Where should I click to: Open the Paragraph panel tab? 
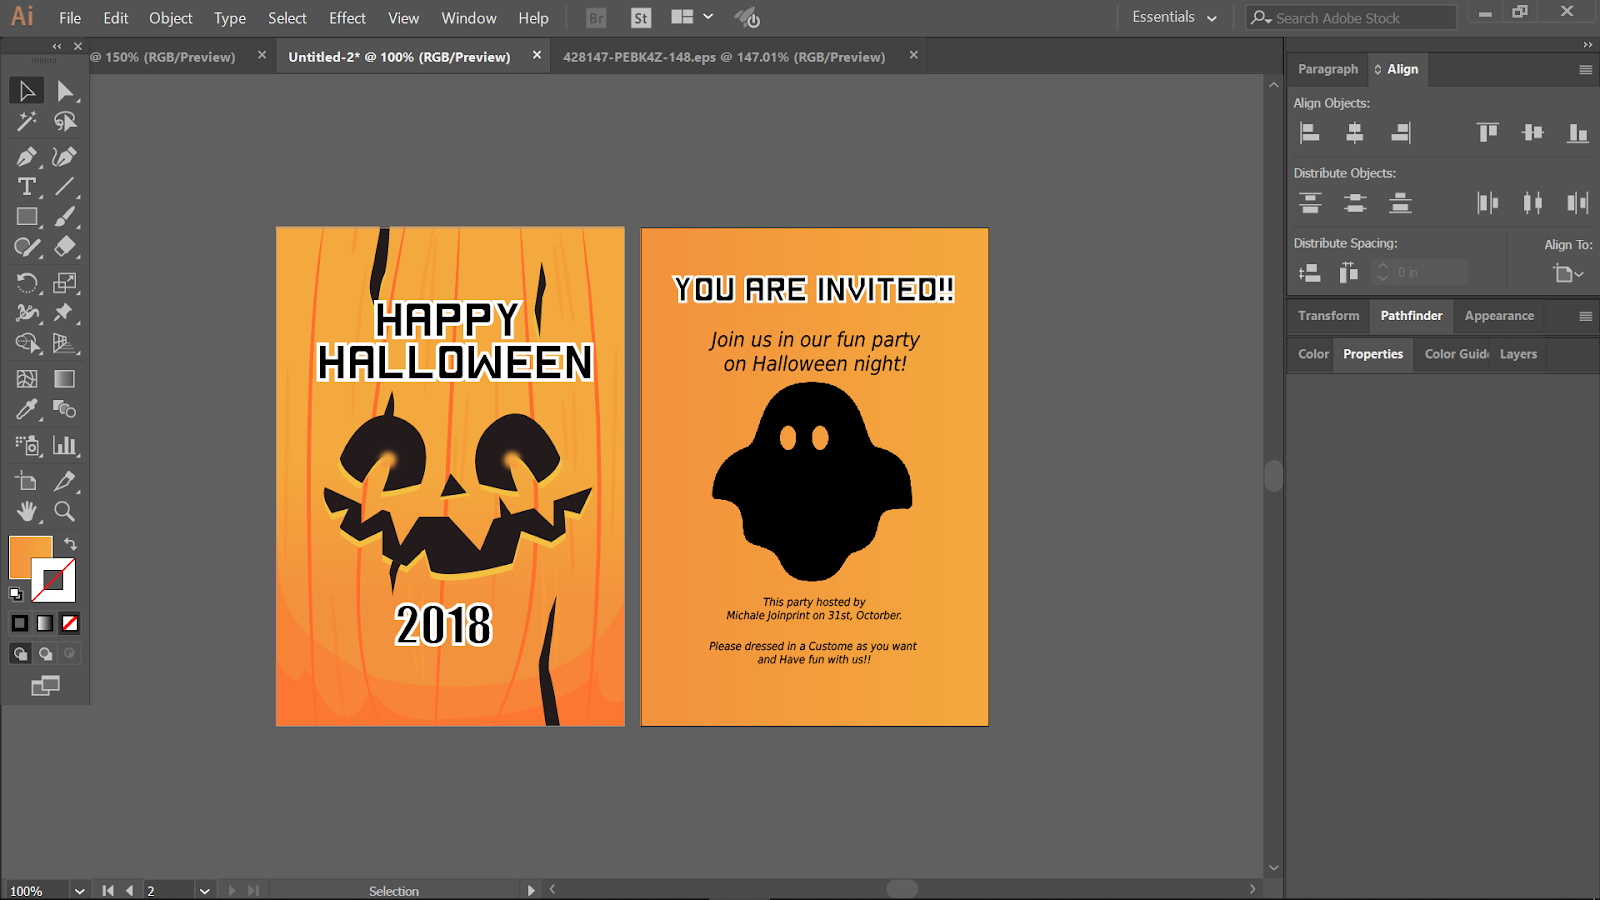(1328, 69)
